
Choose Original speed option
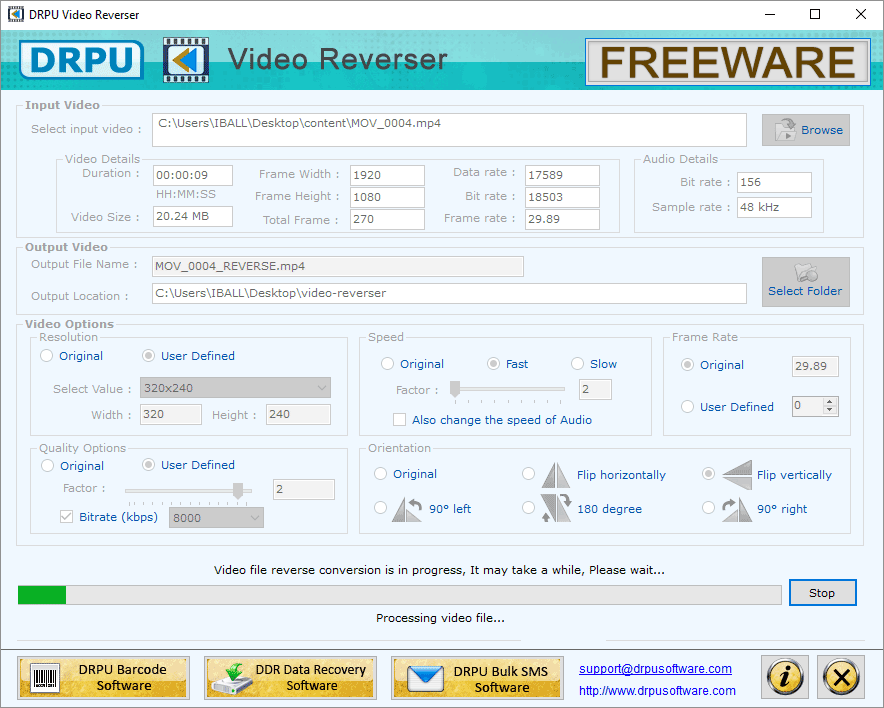click(387, 364)
